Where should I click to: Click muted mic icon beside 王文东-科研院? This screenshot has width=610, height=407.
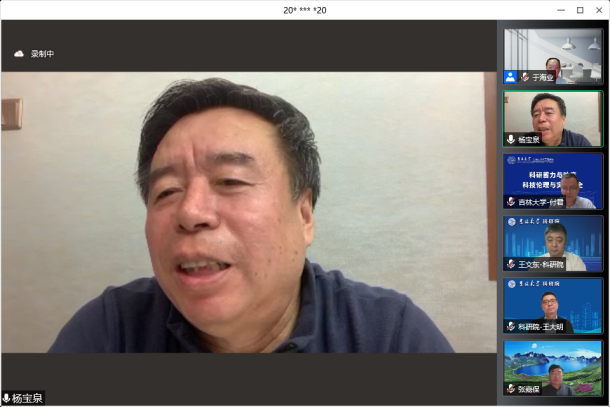tap(511, 264)
